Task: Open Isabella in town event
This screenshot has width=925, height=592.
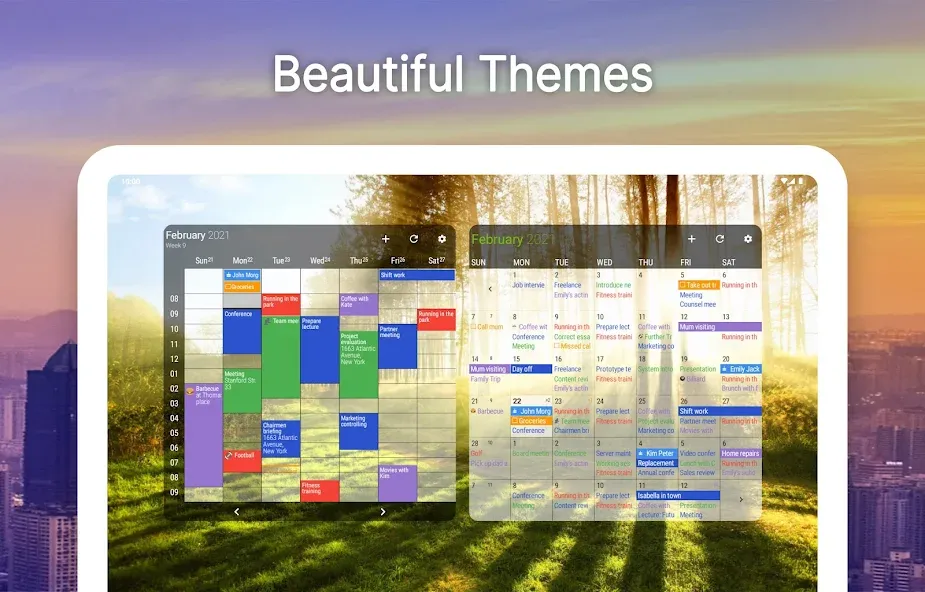Action: 678,496
